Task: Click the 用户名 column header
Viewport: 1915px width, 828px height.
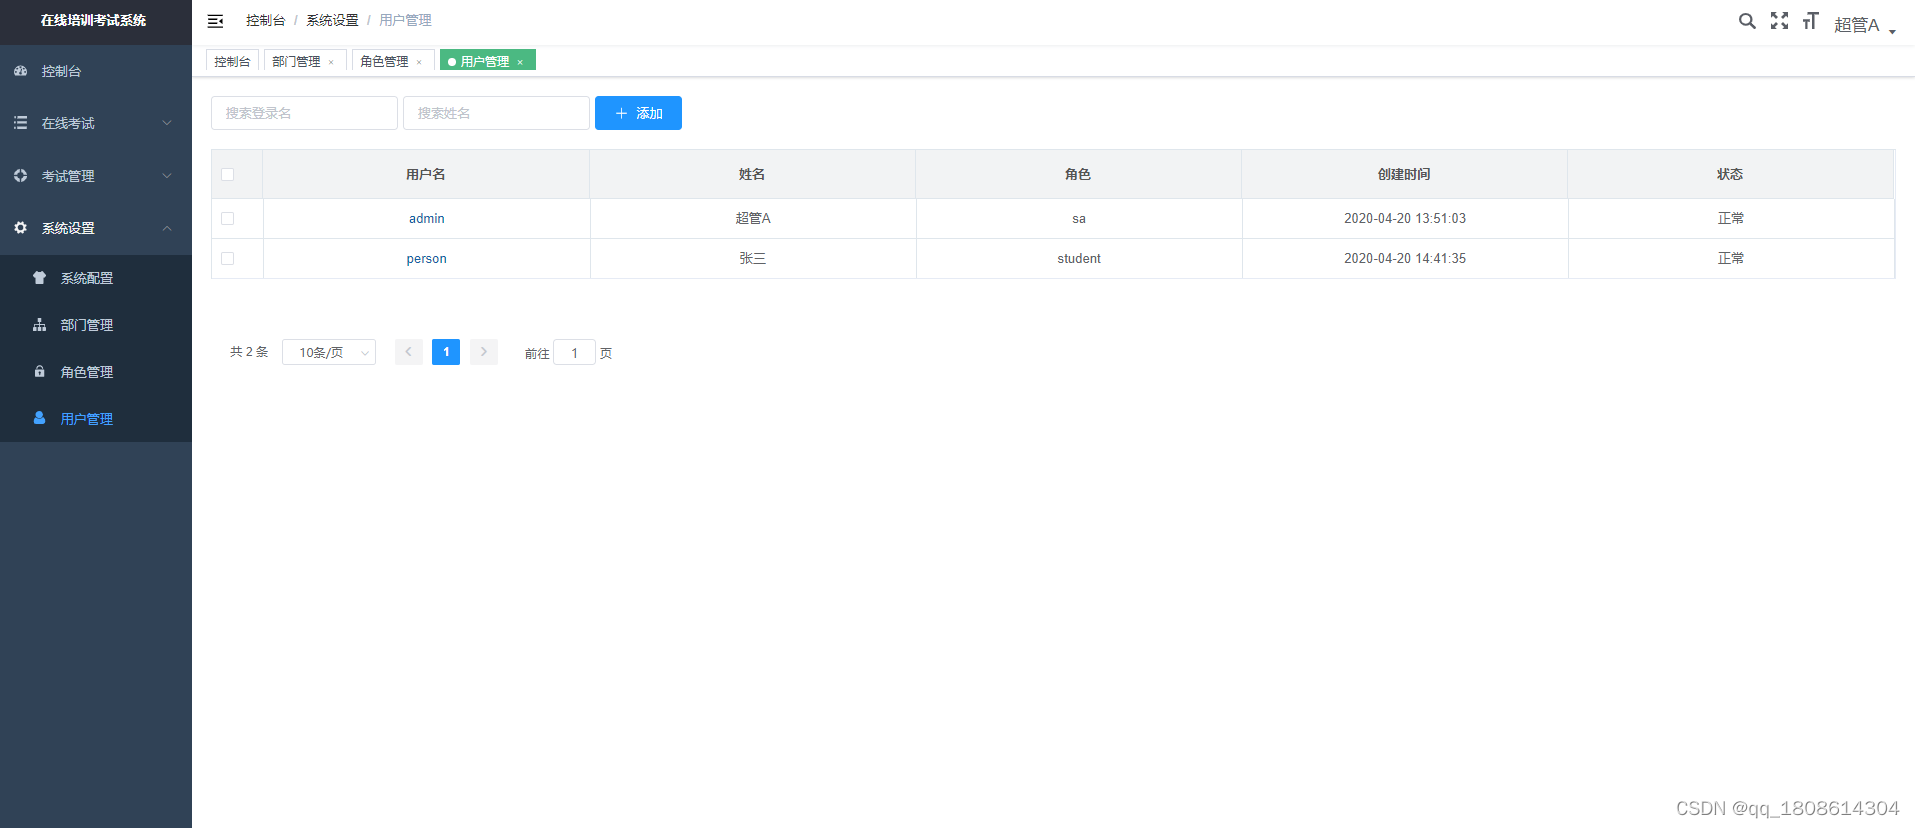Action: [426, 174]
